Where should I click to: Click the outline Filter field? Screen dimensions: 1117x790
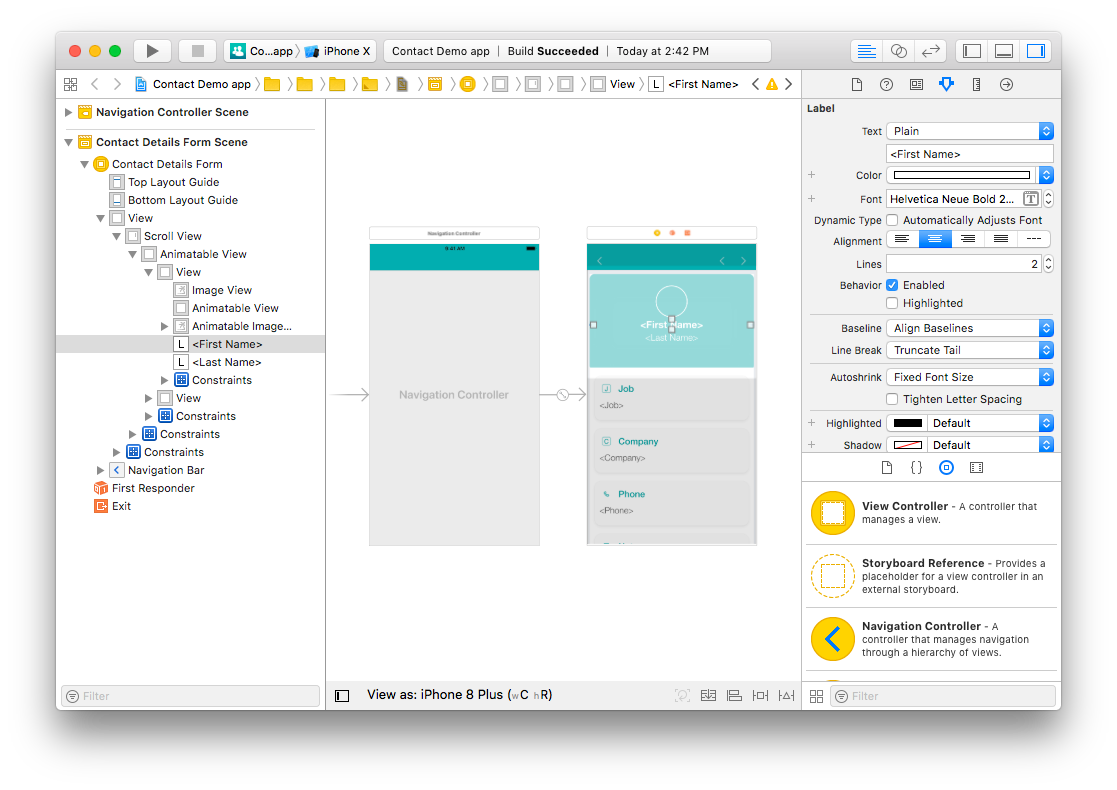(x=190, y=696)
